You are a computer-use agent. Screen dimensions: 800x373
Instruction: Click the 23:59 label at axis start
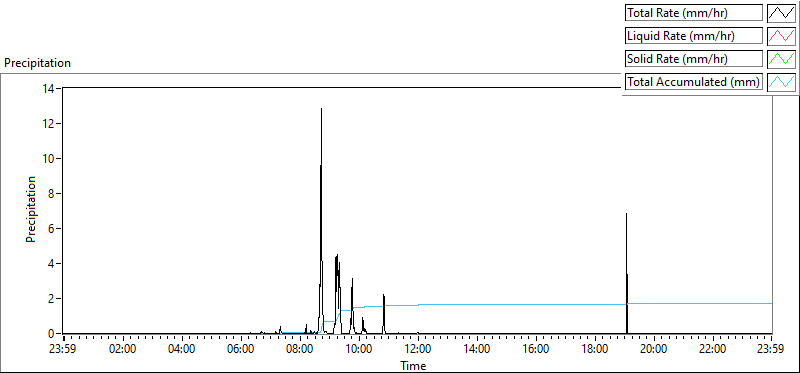64,349
